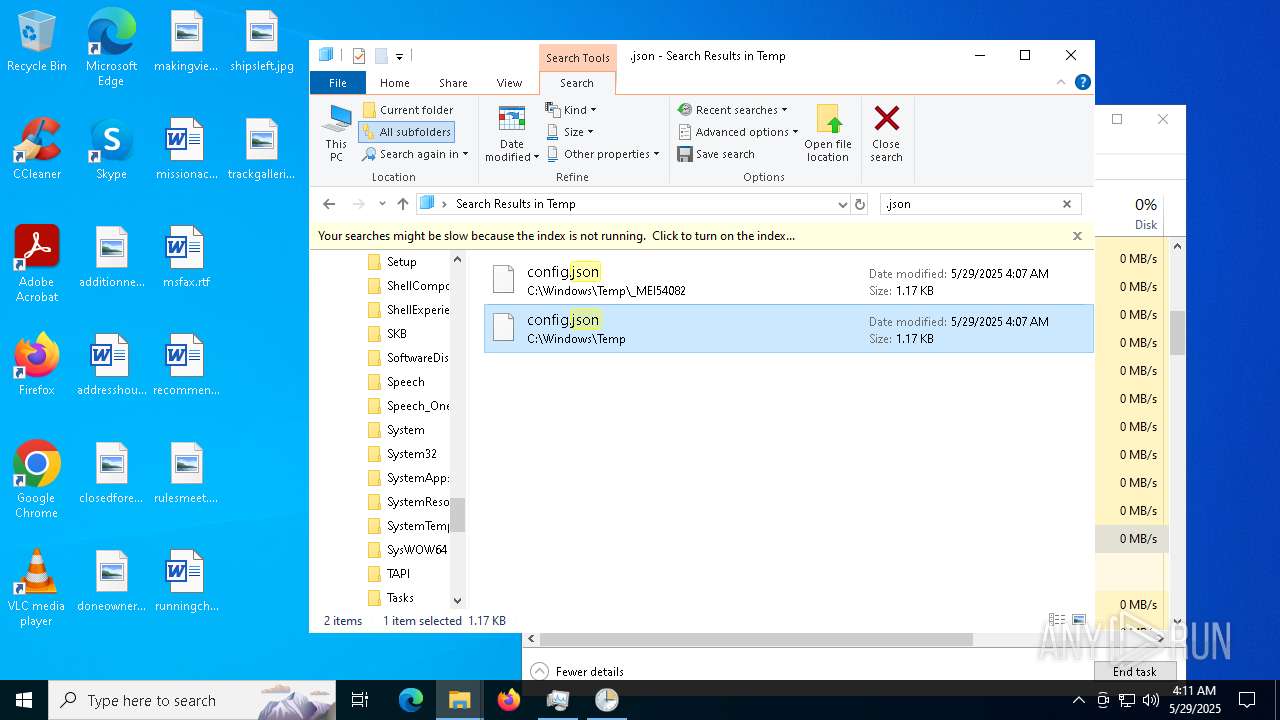Viewport: 1280px width, 720px height.
Task: Switch to details view icon
Action: point(1056,620)
